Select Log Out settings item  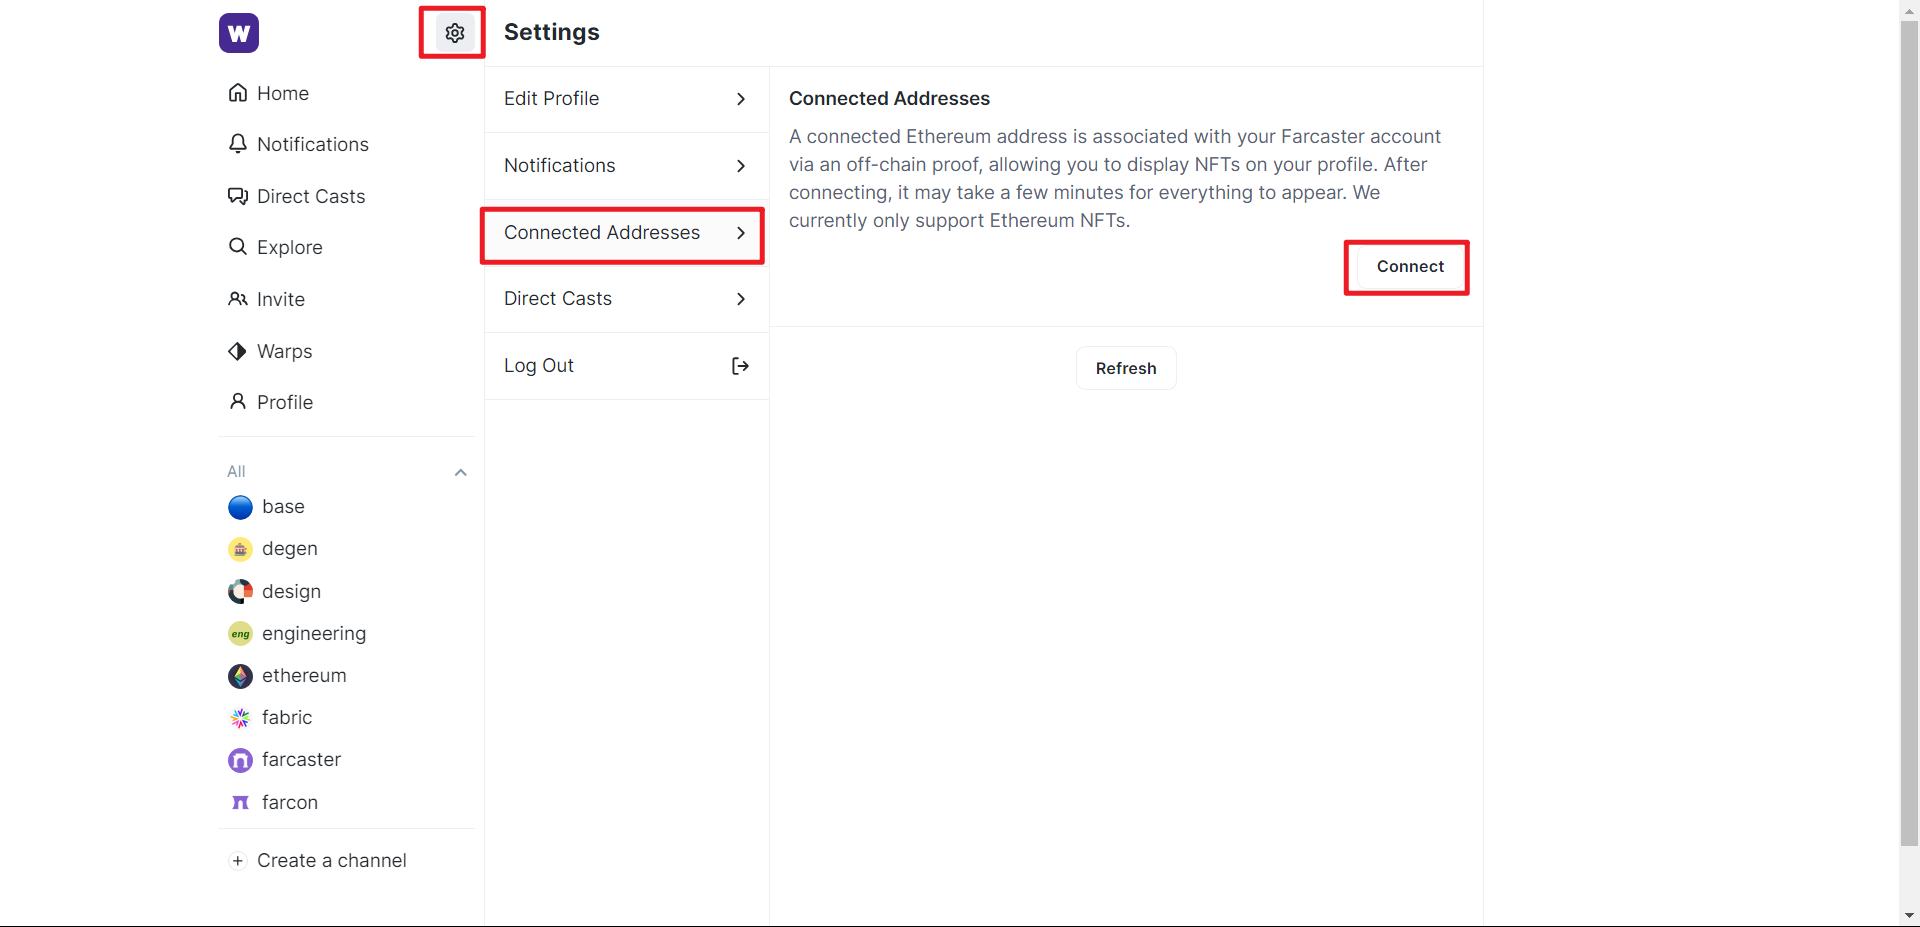point(627,366)
